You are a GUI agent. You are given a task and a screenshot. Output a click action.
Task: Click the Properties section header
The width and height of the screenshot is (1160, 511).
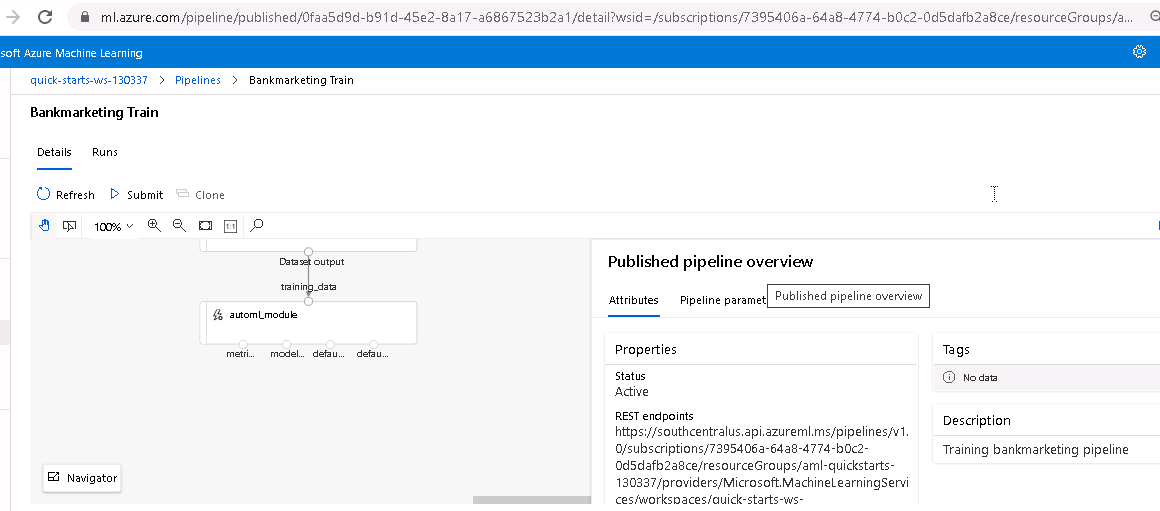tap(645, 349)
